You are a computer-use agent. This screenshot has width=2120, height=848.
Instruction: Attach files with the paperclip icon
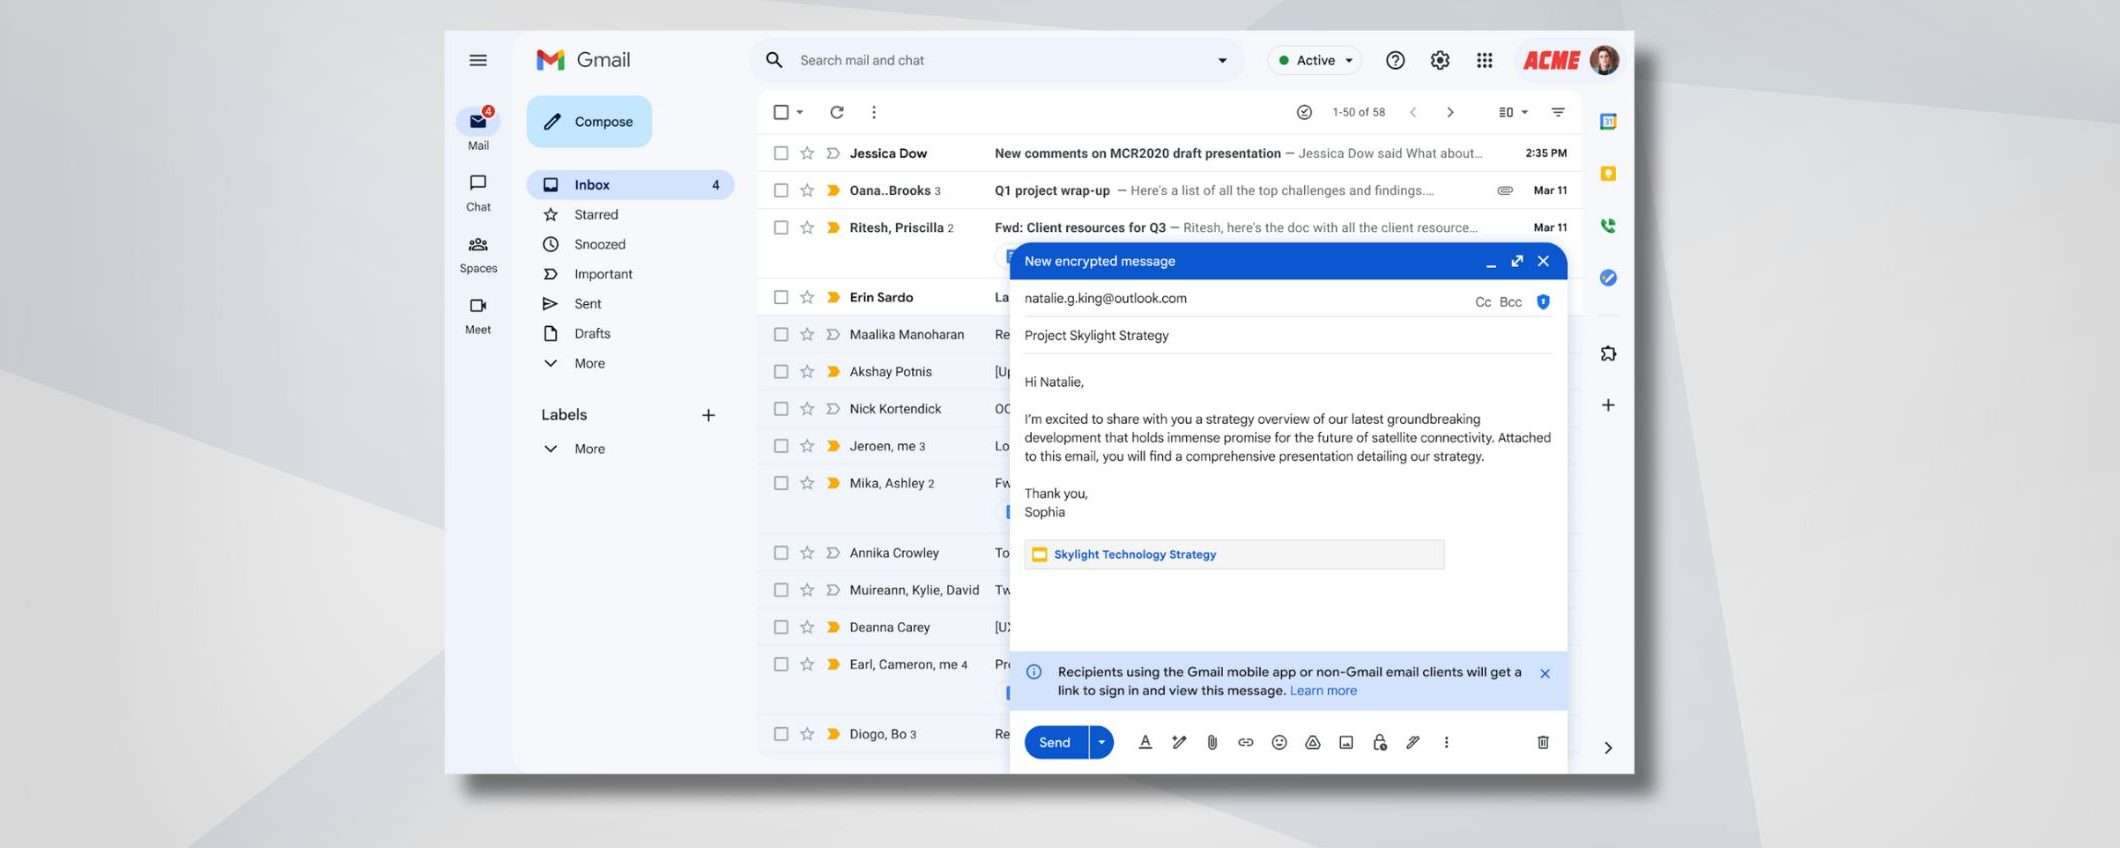point(1212,742)
